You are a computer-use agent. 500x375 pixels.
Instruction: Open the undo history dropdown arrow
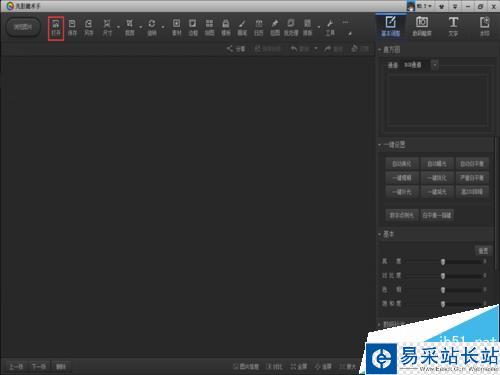click(316, 49)
